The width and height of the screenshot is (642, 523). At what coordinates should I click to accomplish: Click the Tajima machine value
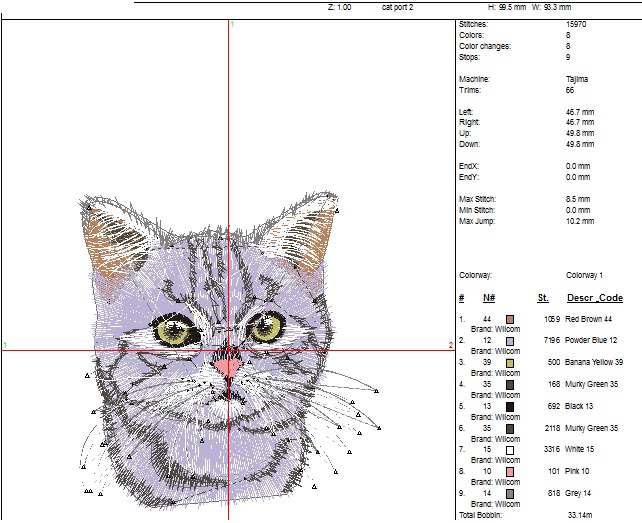[x=577, y=78]
